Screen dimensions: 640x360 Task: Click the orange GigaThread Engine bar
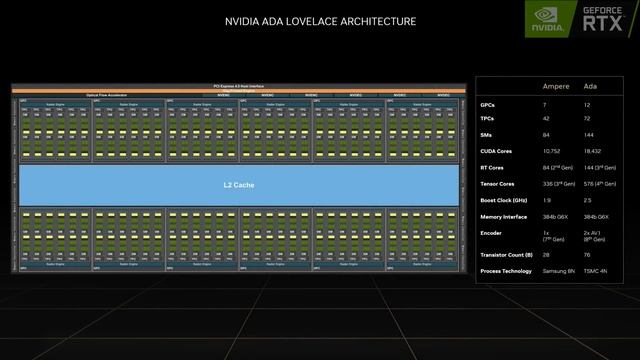(239, 91)
